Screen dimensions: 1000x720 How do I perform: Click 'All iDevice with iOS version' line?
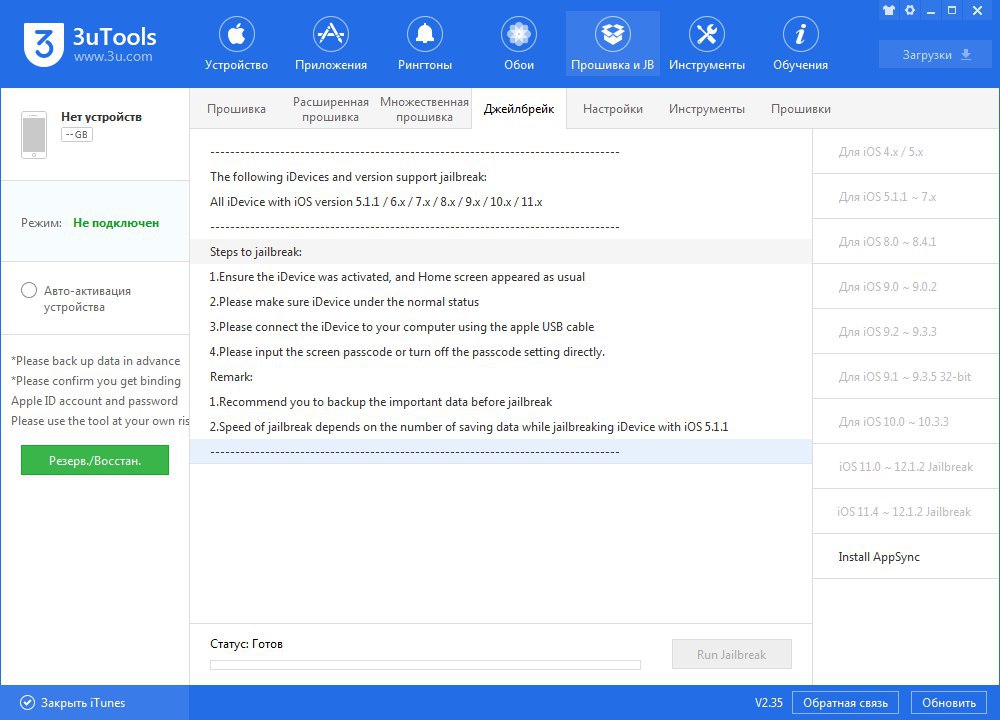376,202
